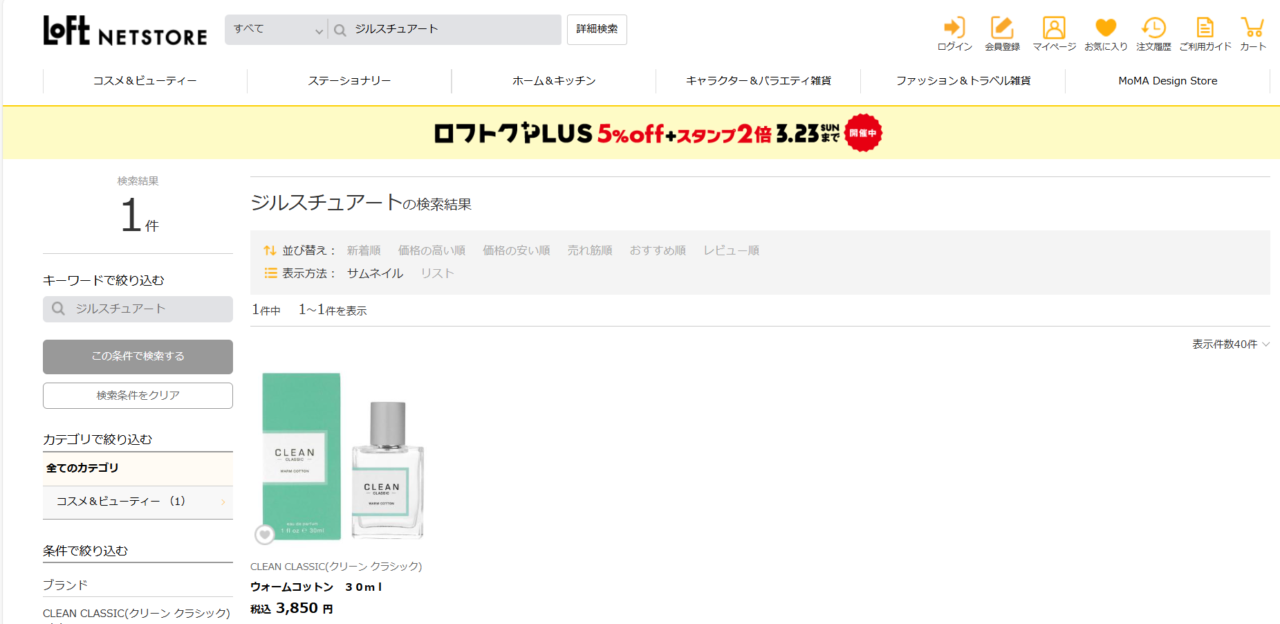Sort results by 価格の高い順
This screenshot has width=1280, height=624.
click(432, 251)
